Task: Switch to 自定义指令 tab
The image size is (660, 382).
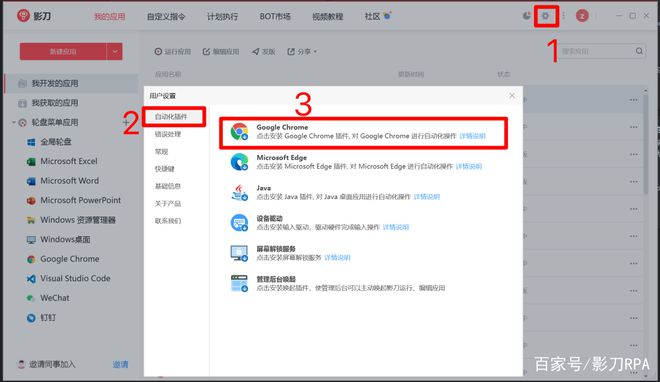Action: tap(166, 16)
